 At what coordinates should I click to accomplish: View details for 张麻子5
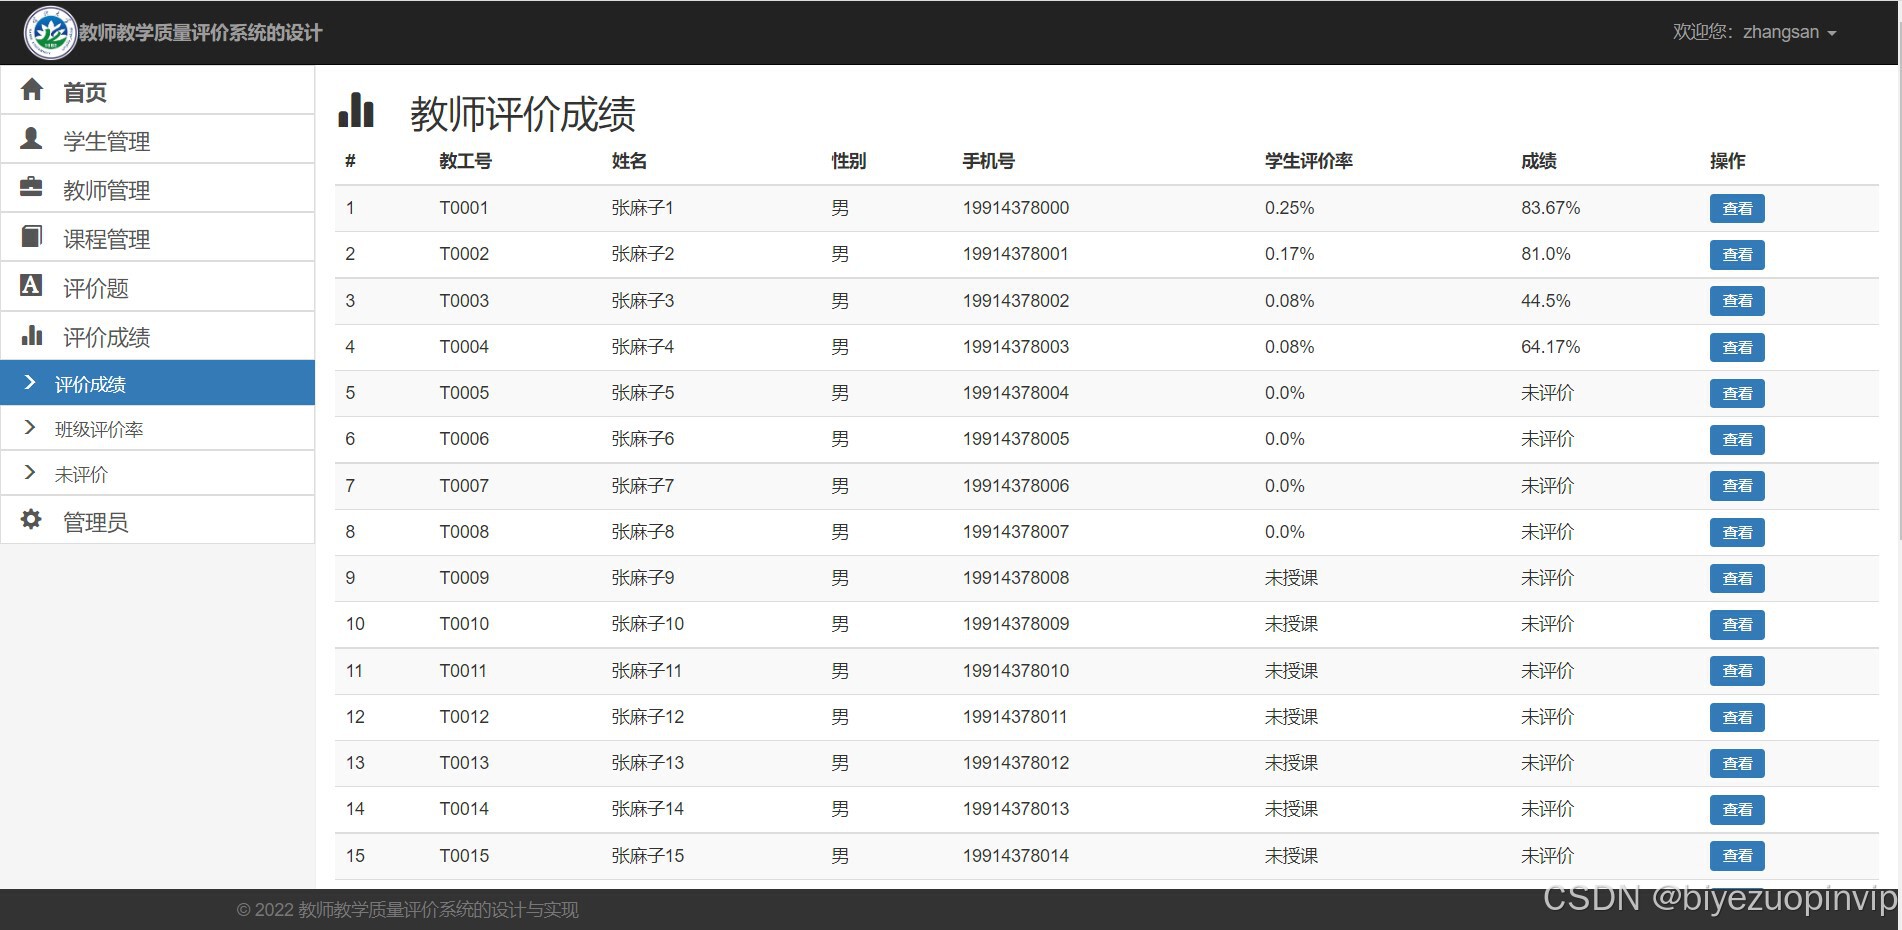(1737, 393)
